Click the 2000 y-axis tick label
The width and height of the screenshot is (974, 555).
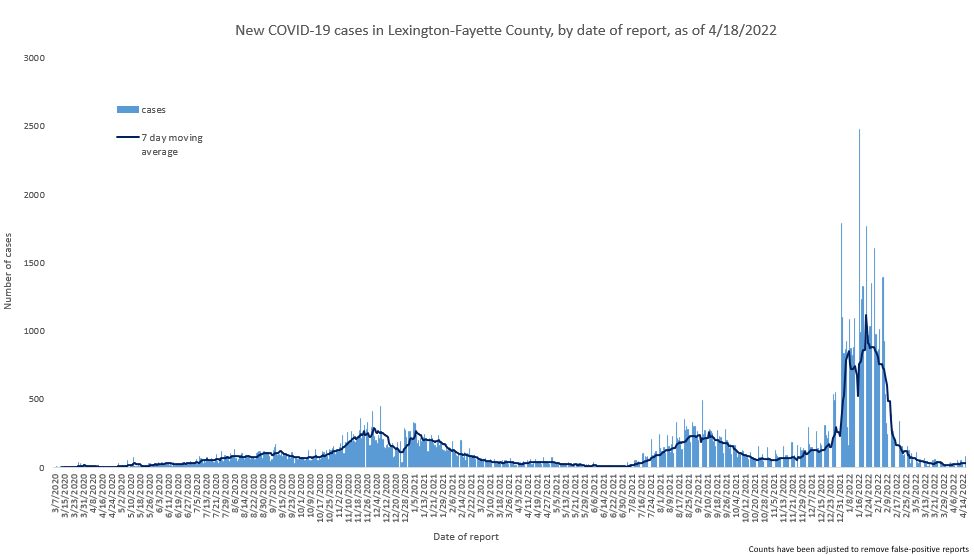pyautogui.click(x=35, y=195)
